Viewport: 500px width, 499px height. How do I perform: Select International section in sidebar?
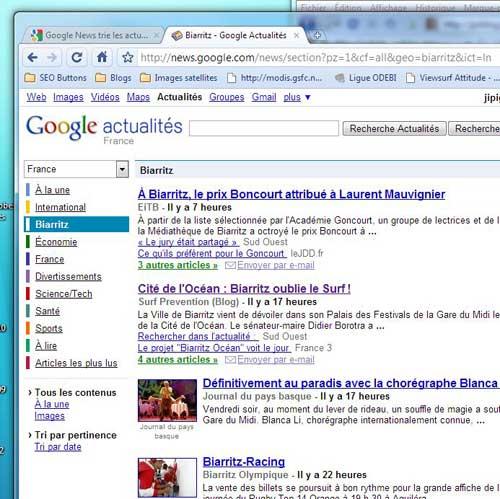(60, 207)
